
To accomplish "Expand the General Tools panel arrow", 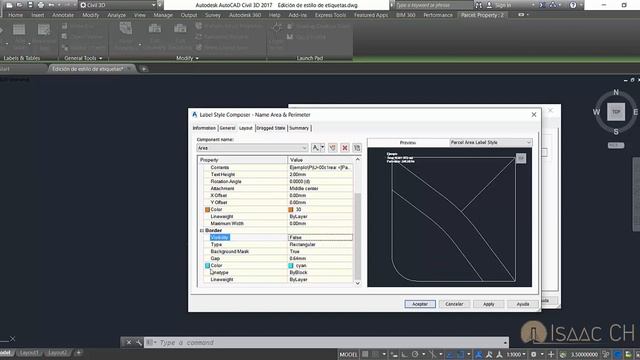I will pos(101,58).
